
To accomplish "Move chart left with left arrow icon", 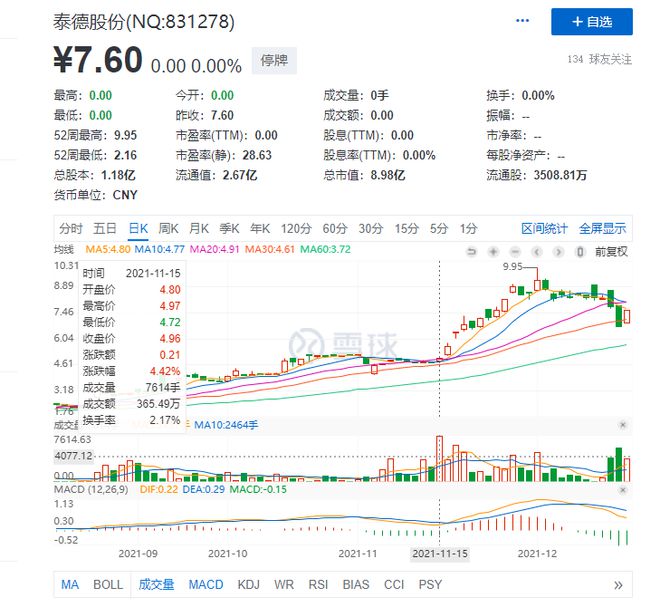I will [537, 252].
